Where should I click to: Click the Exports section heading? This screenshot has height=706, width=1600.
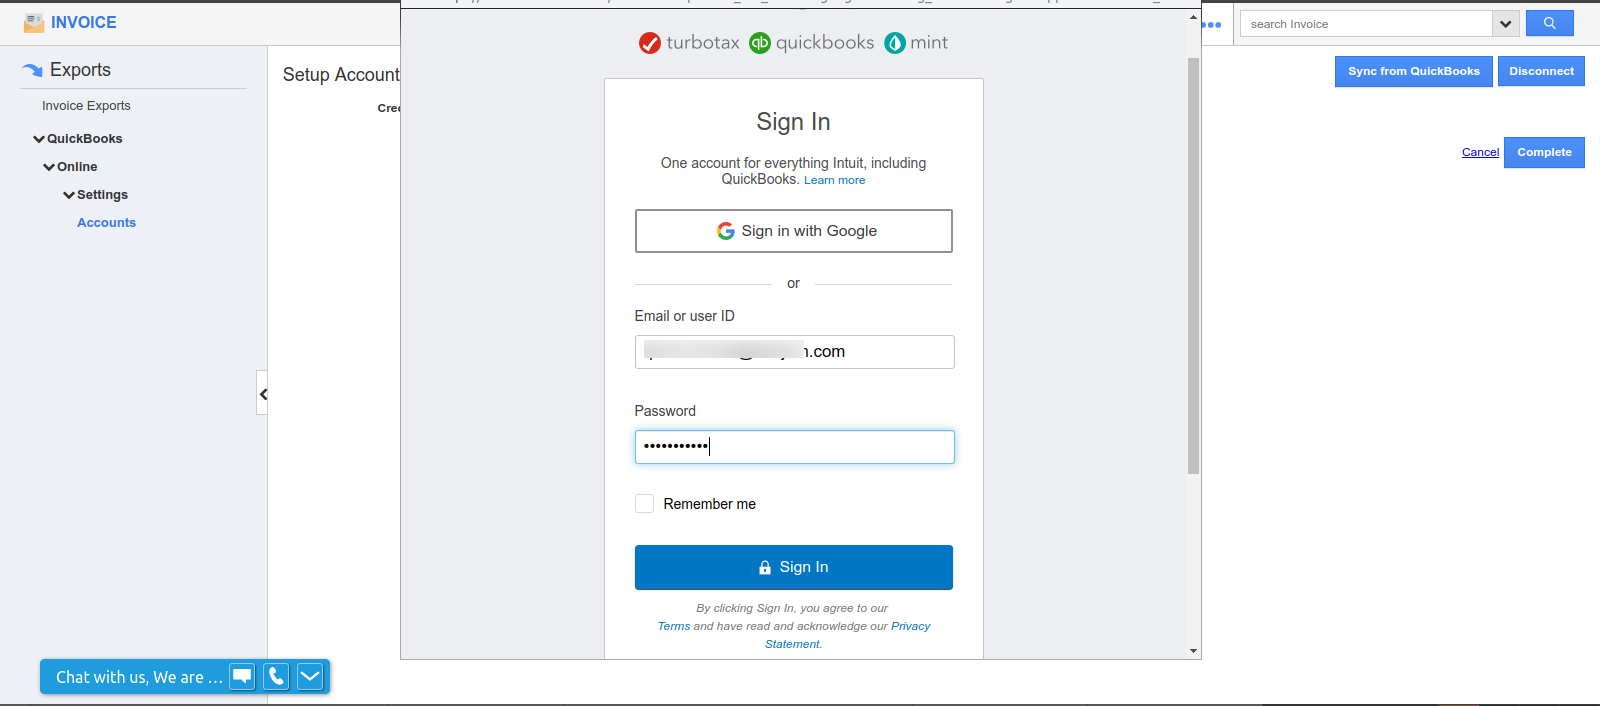pyautogui.click(x=80, y=70)
